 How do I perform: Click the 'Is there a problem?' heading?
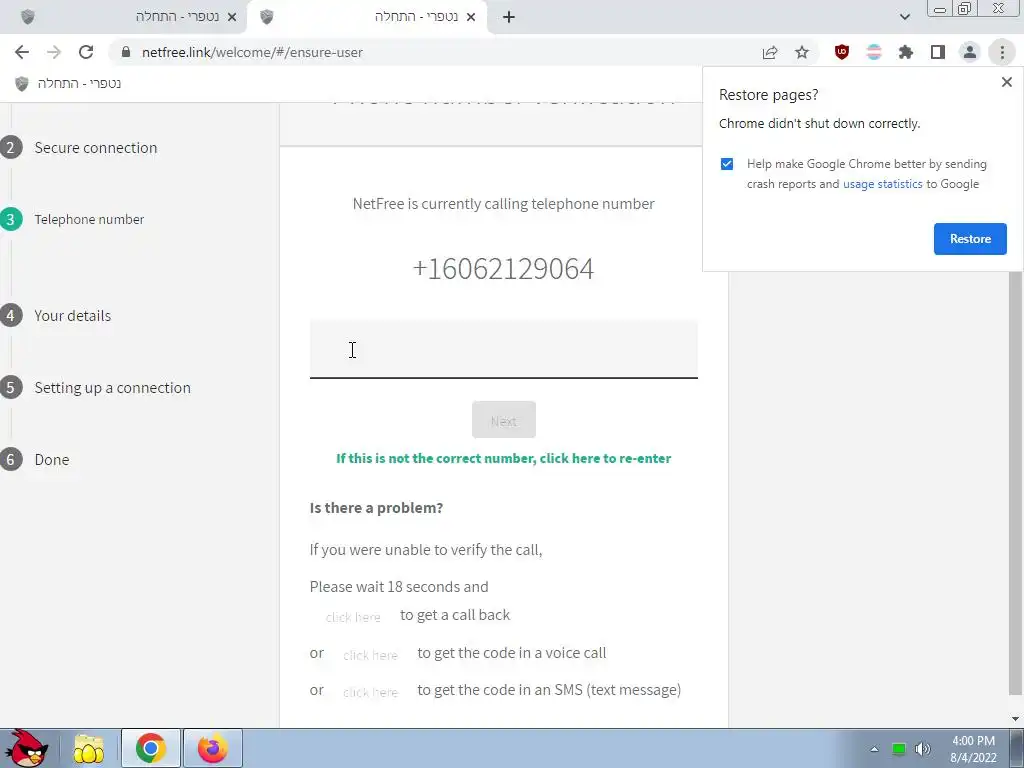376,507
